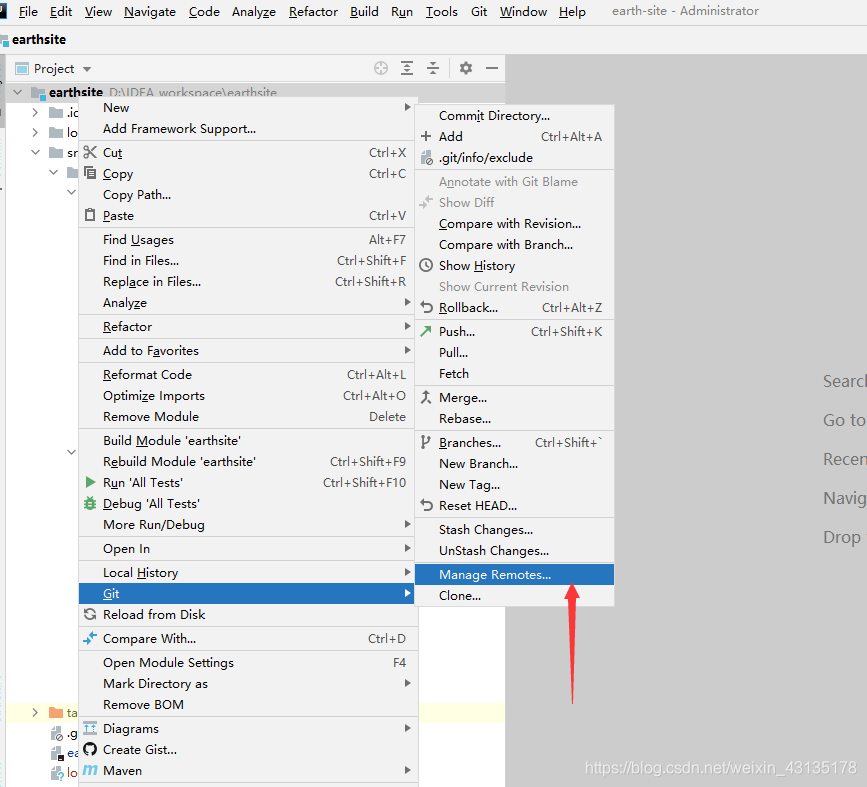This screenshot has height=787, width=867.
Task: Choose New Tag... option
Action: click(x=514, y=484)
